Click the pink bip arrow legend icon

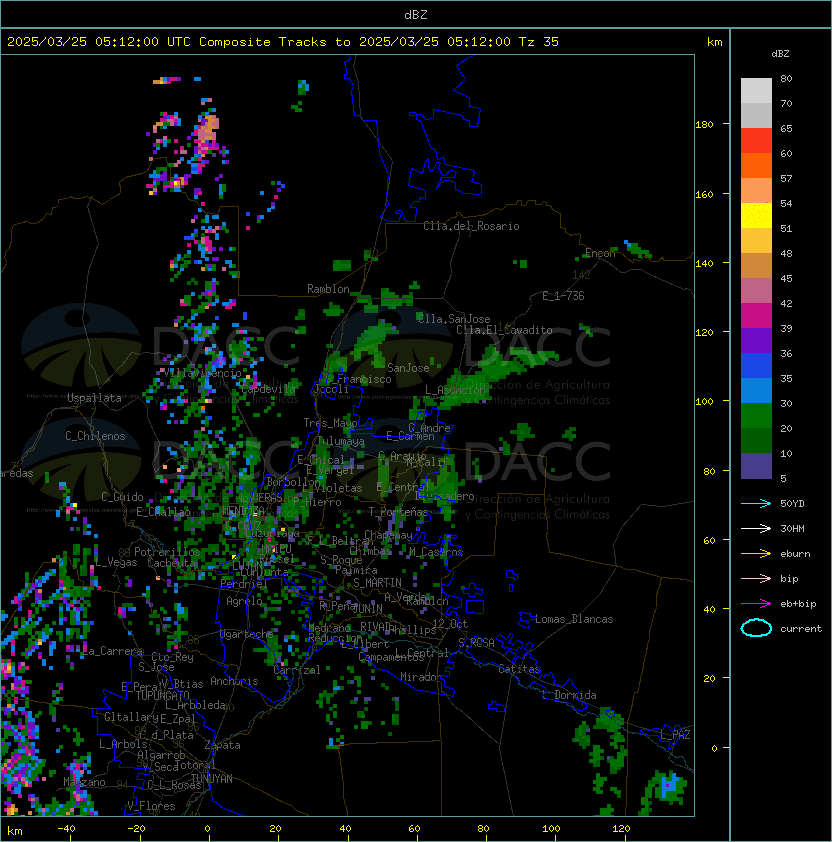756,578
